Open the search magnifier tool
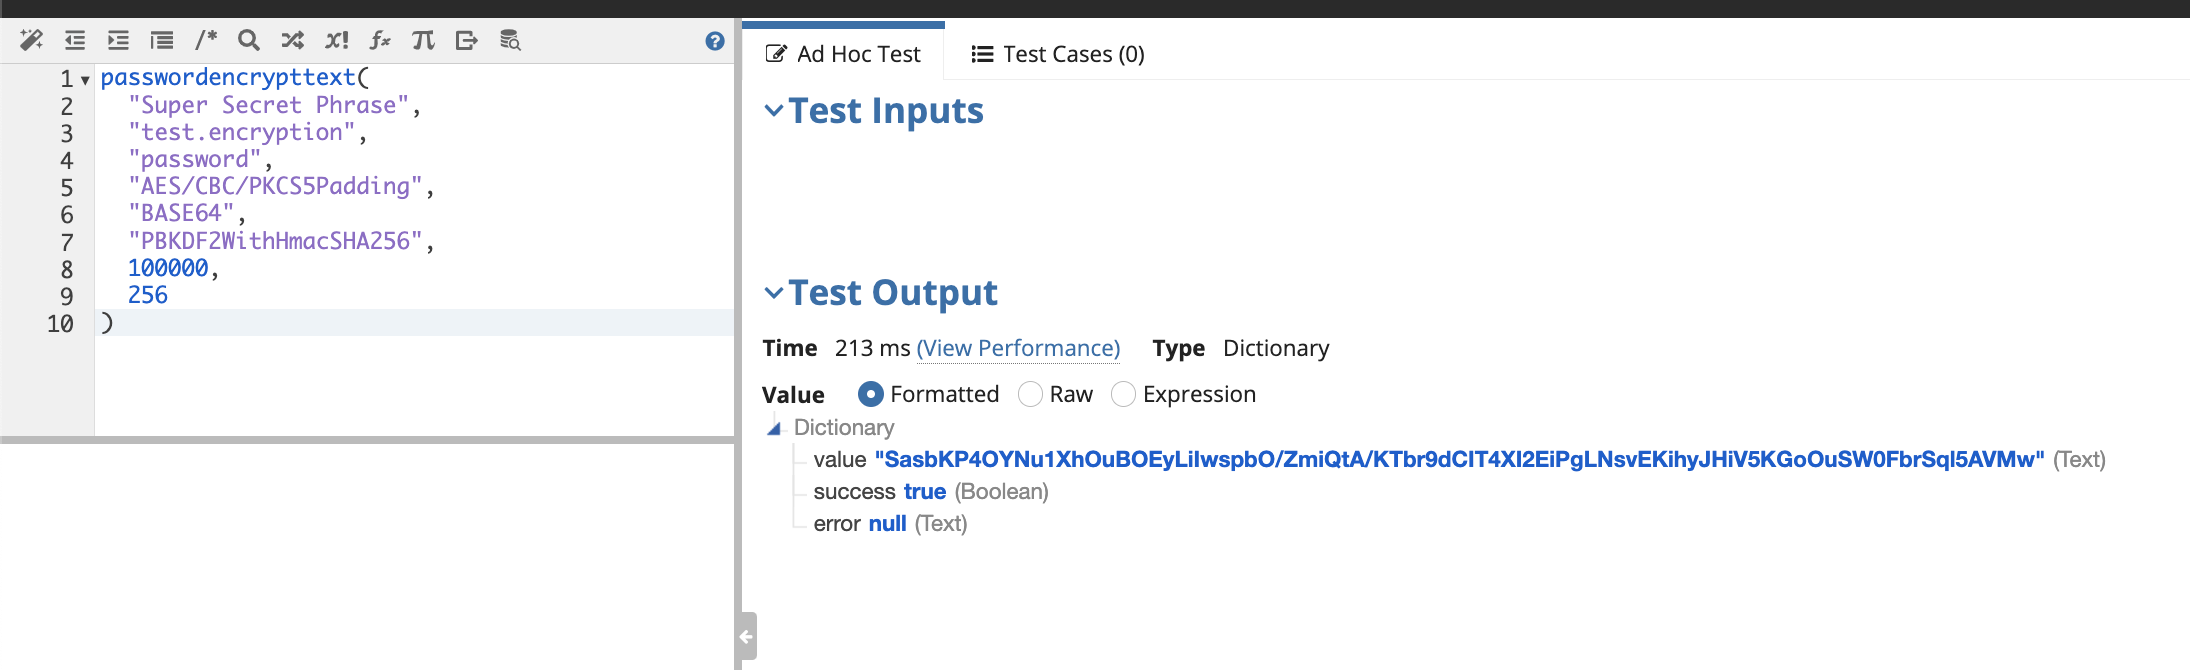The image size is (2190, 670). click(249, 40)
